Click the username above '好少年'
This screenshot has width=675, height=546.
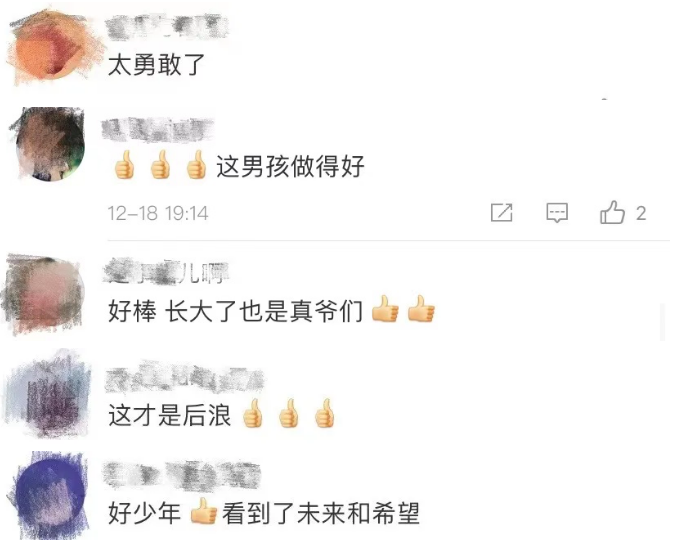(x=182, y=475)
